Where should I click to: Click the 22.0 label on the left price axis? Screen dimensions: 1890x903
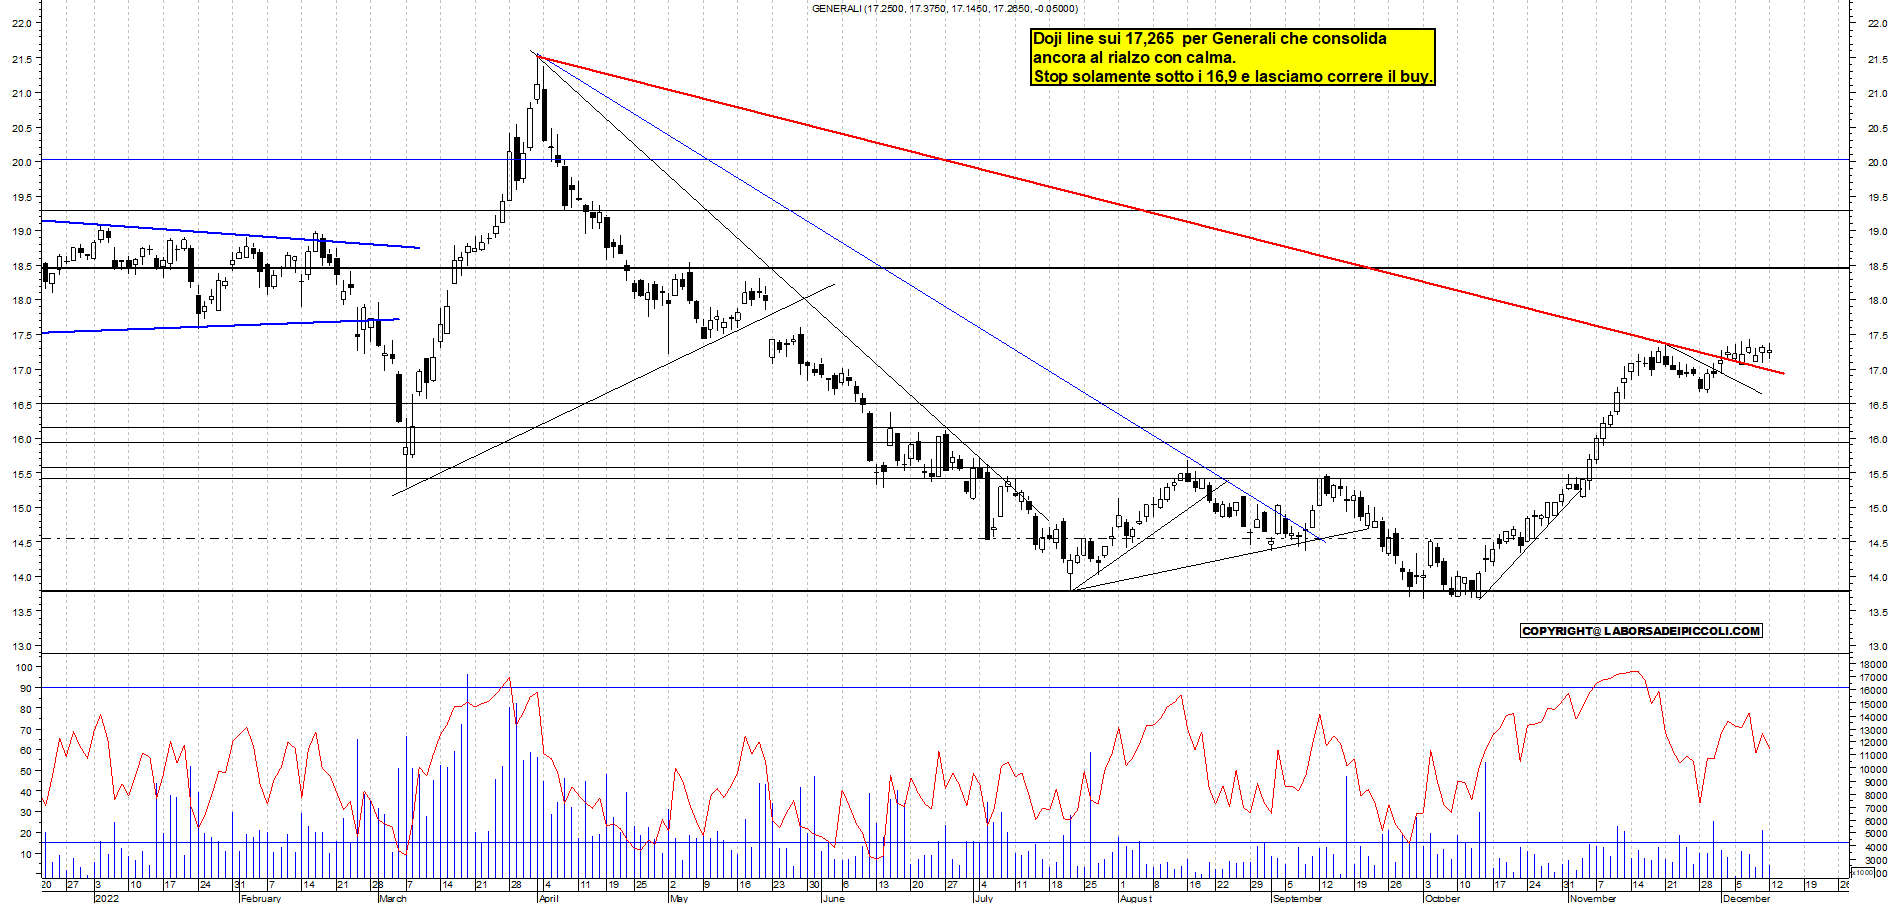[x=21, y=23]
